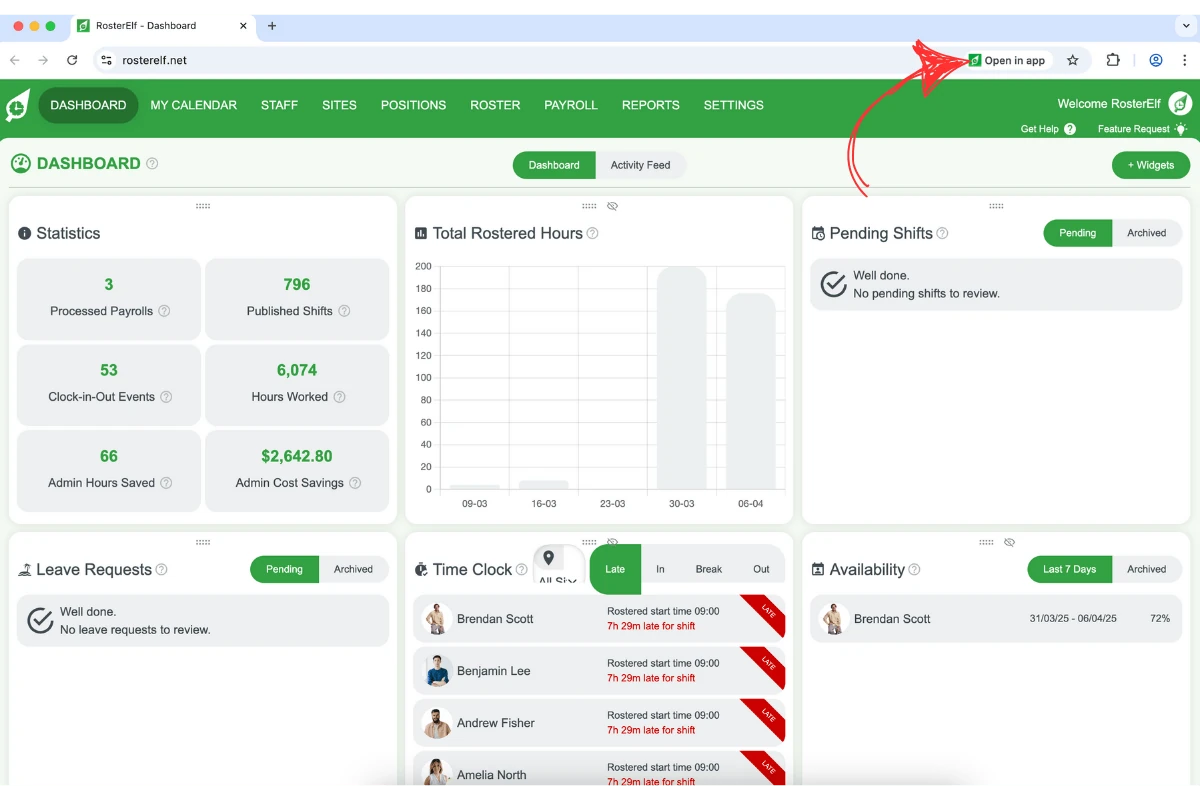Go to MY CALENDAR in the navbar
The height and width of the screenshot is (800, 1200).
(x=194, y=105)
